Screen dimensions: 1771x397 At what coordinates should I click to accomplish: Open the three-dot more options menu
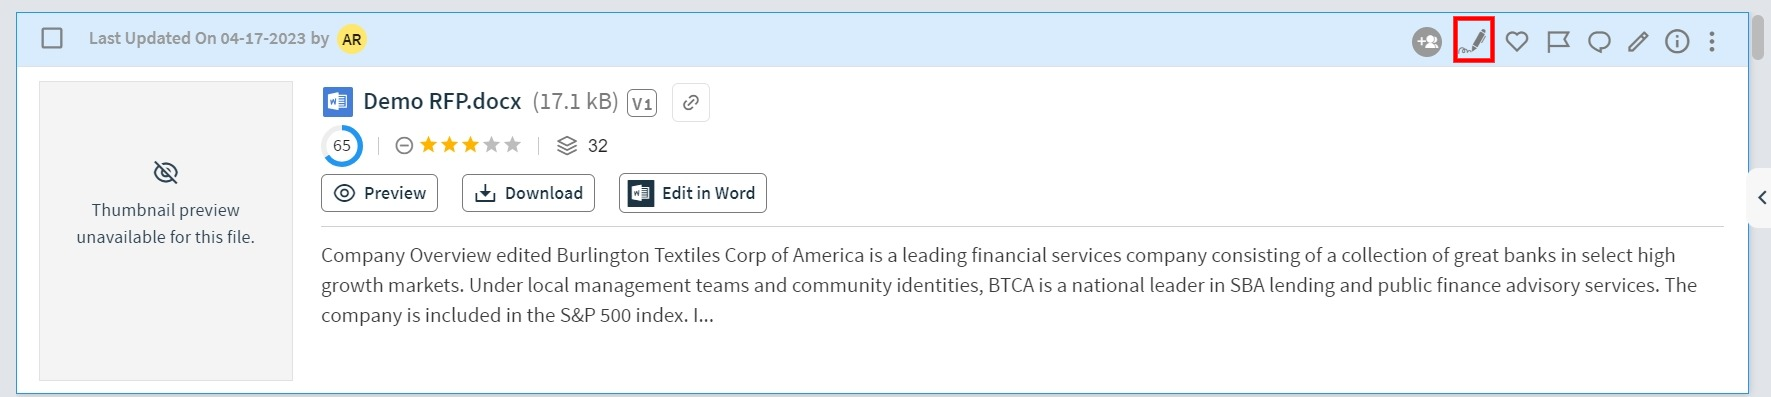1712,41
